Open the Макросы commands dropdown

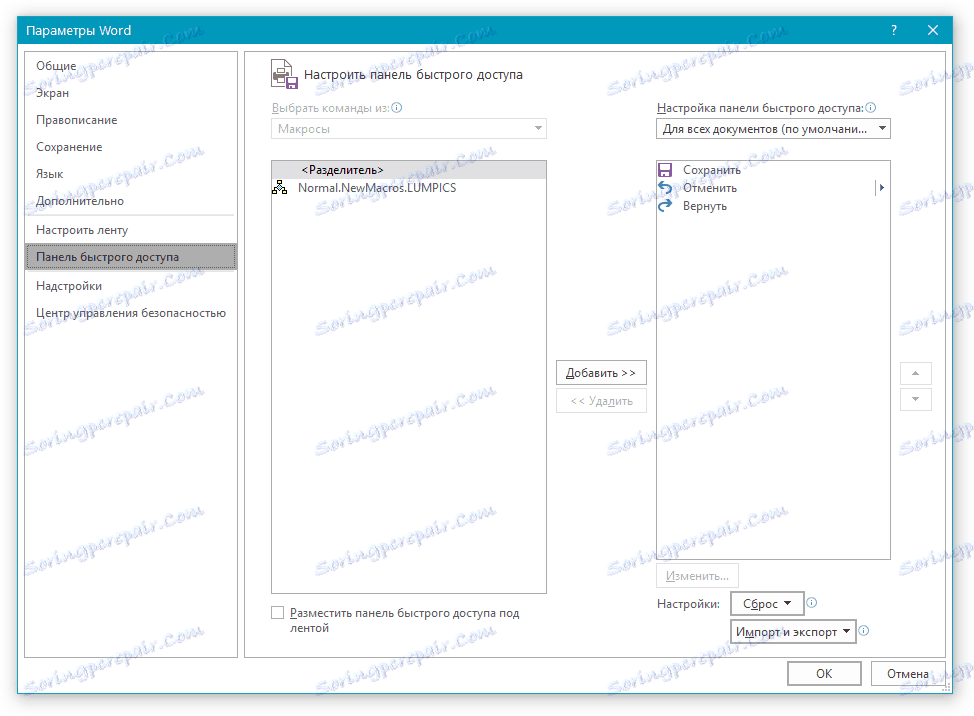click(x=409, y=129)
